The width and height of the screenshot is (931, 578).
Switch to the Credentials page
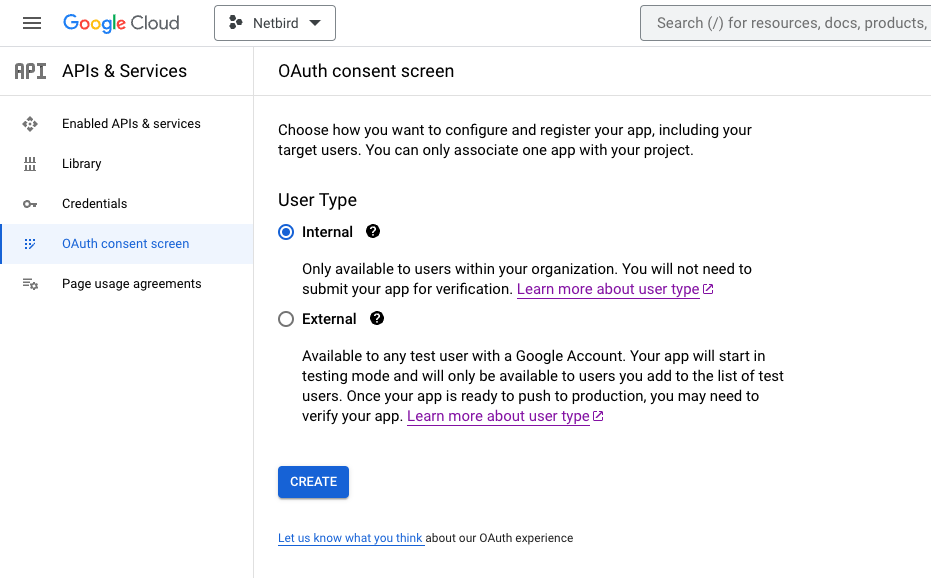click(94, 203)
